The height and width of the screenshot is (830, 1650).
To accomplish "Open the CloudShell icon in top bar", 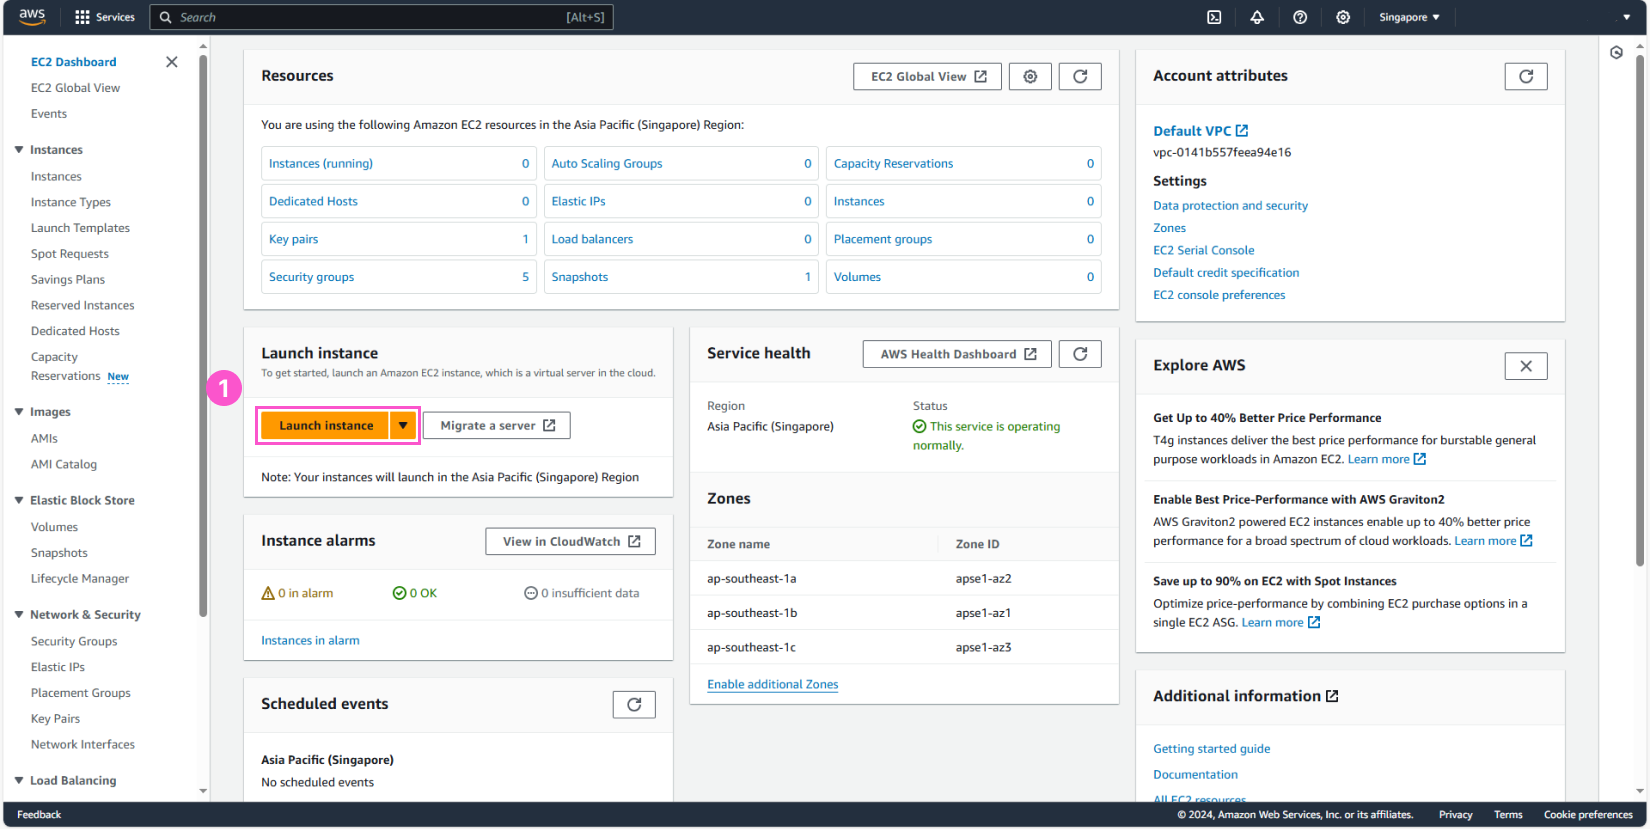I will [1214, 17].
